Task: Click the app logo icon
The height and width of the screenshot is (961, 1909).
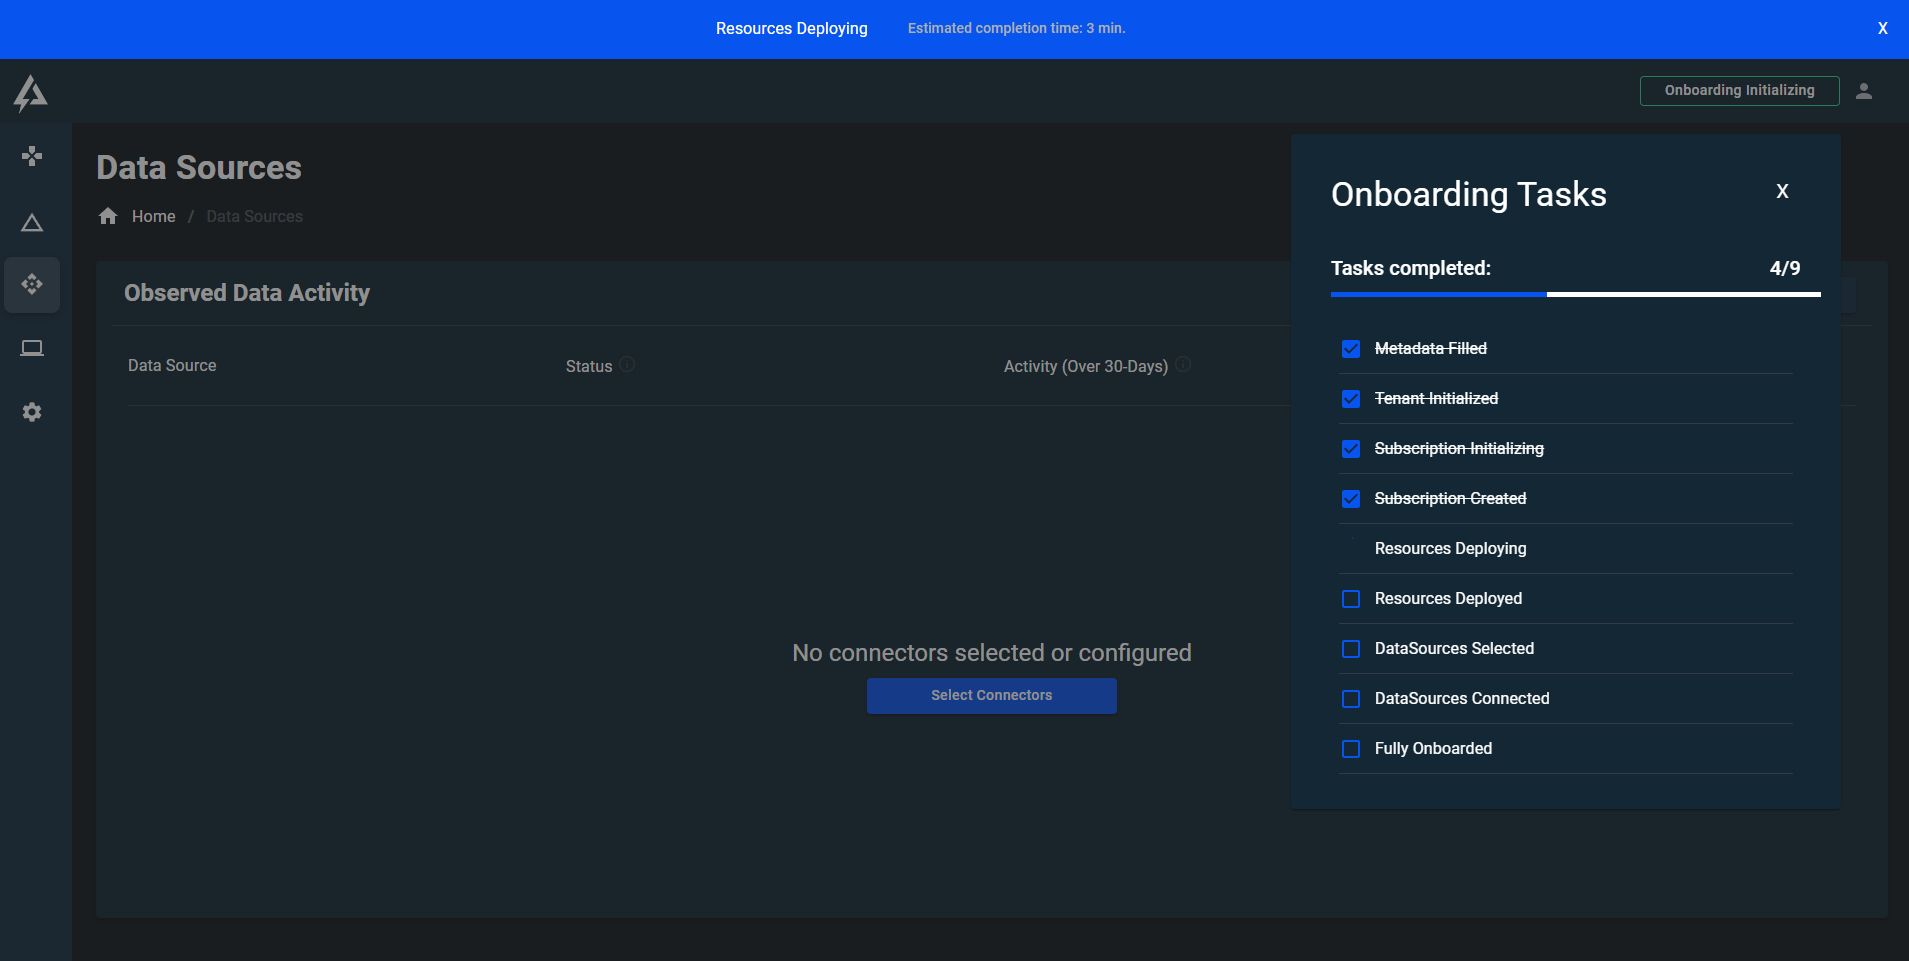Action: (30, 93)
